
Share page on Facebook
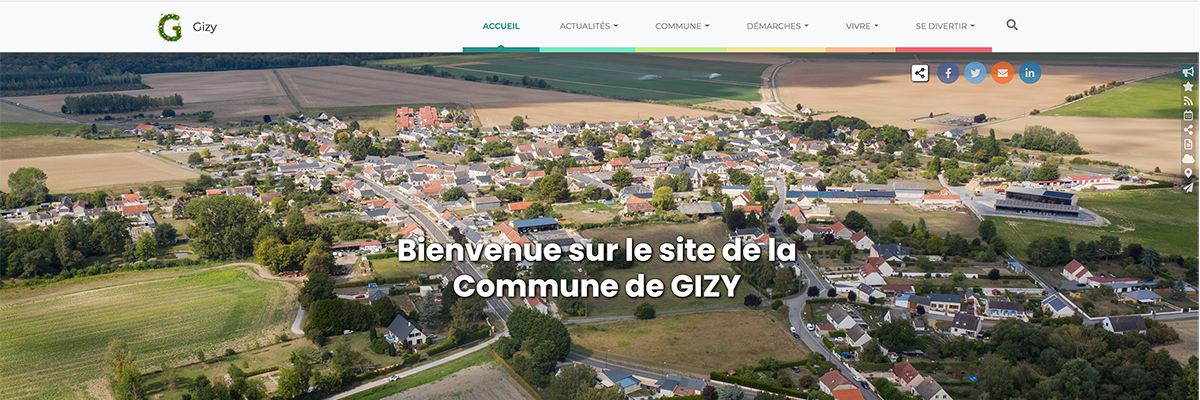tap(948, 73)
